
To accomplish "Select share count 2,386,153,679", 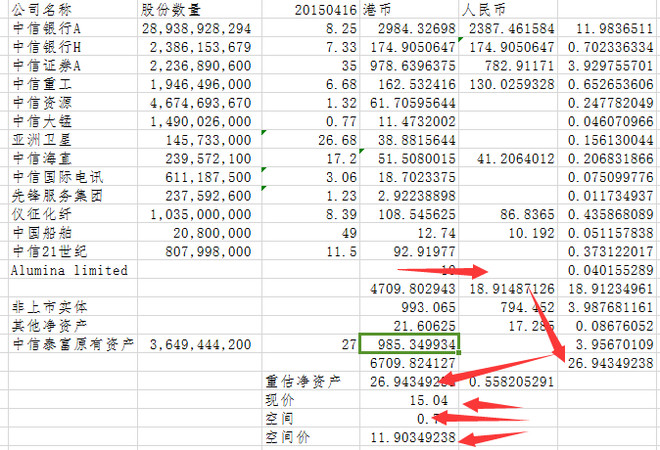I will [x=200, y=47].
